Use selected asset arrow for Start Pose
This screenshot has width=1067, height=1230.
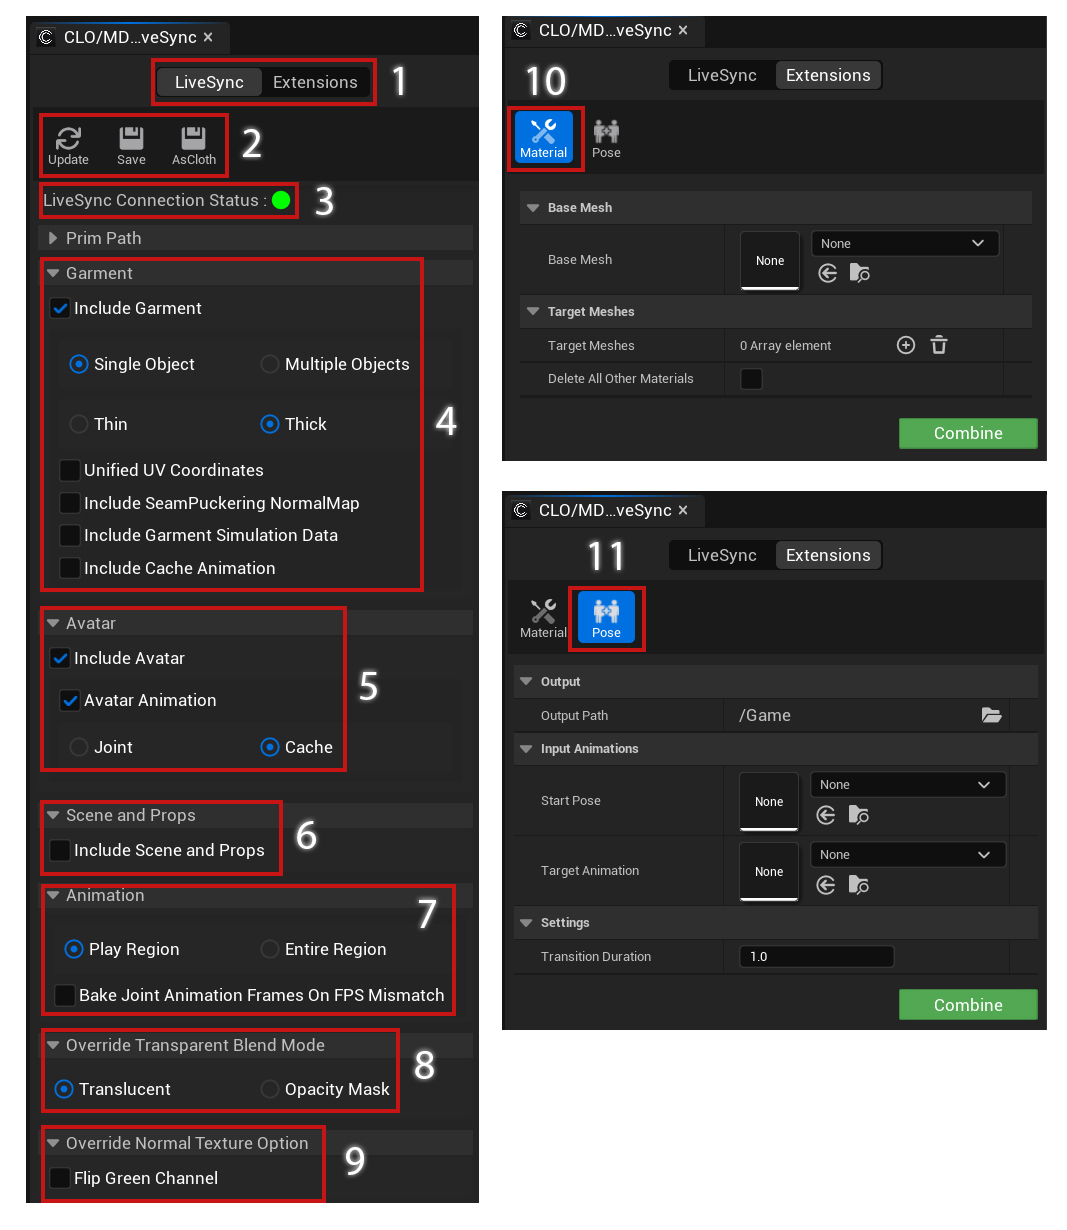coord(826,815)
